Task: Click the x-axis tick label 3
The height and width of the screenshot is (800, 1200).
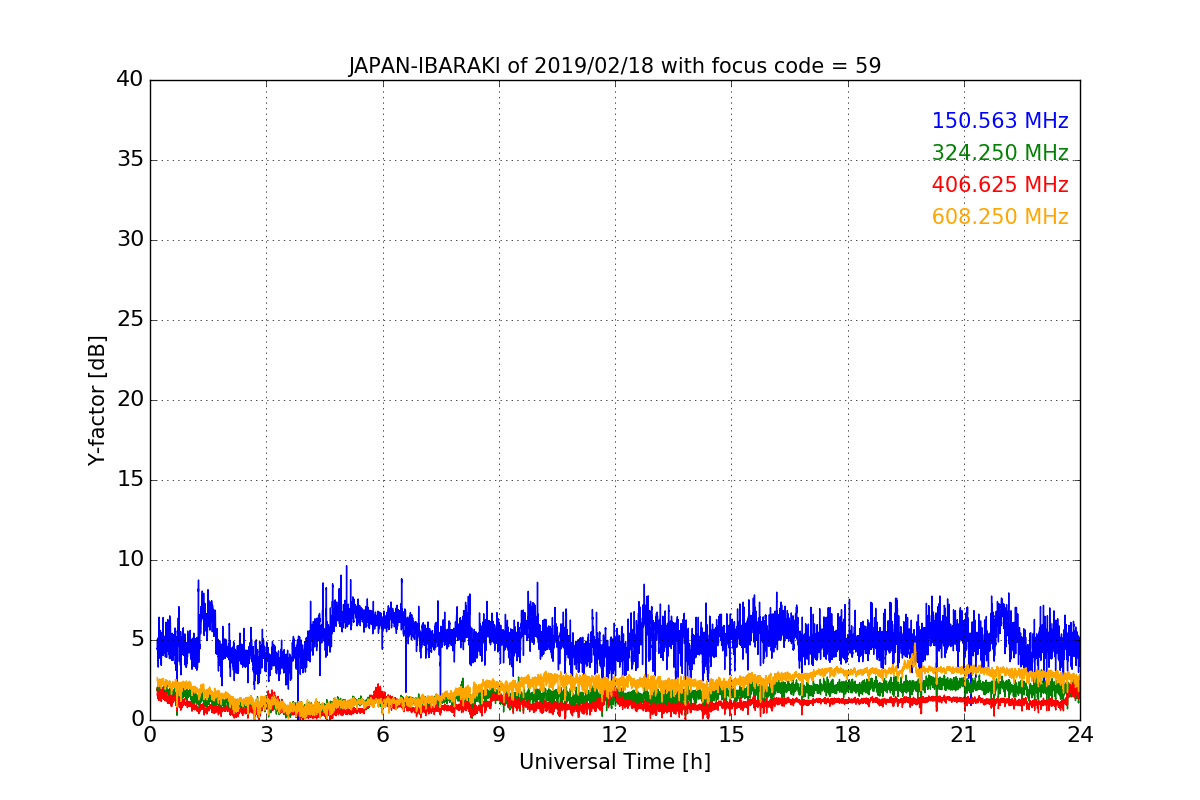Action: tap(266, 735)
